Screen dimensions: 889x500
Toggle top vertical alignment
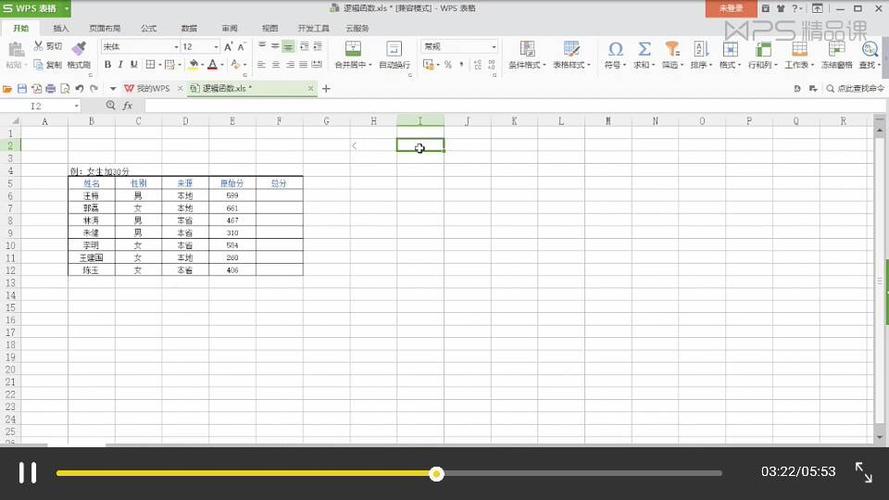pyautogui.click(x=262, y=46)
